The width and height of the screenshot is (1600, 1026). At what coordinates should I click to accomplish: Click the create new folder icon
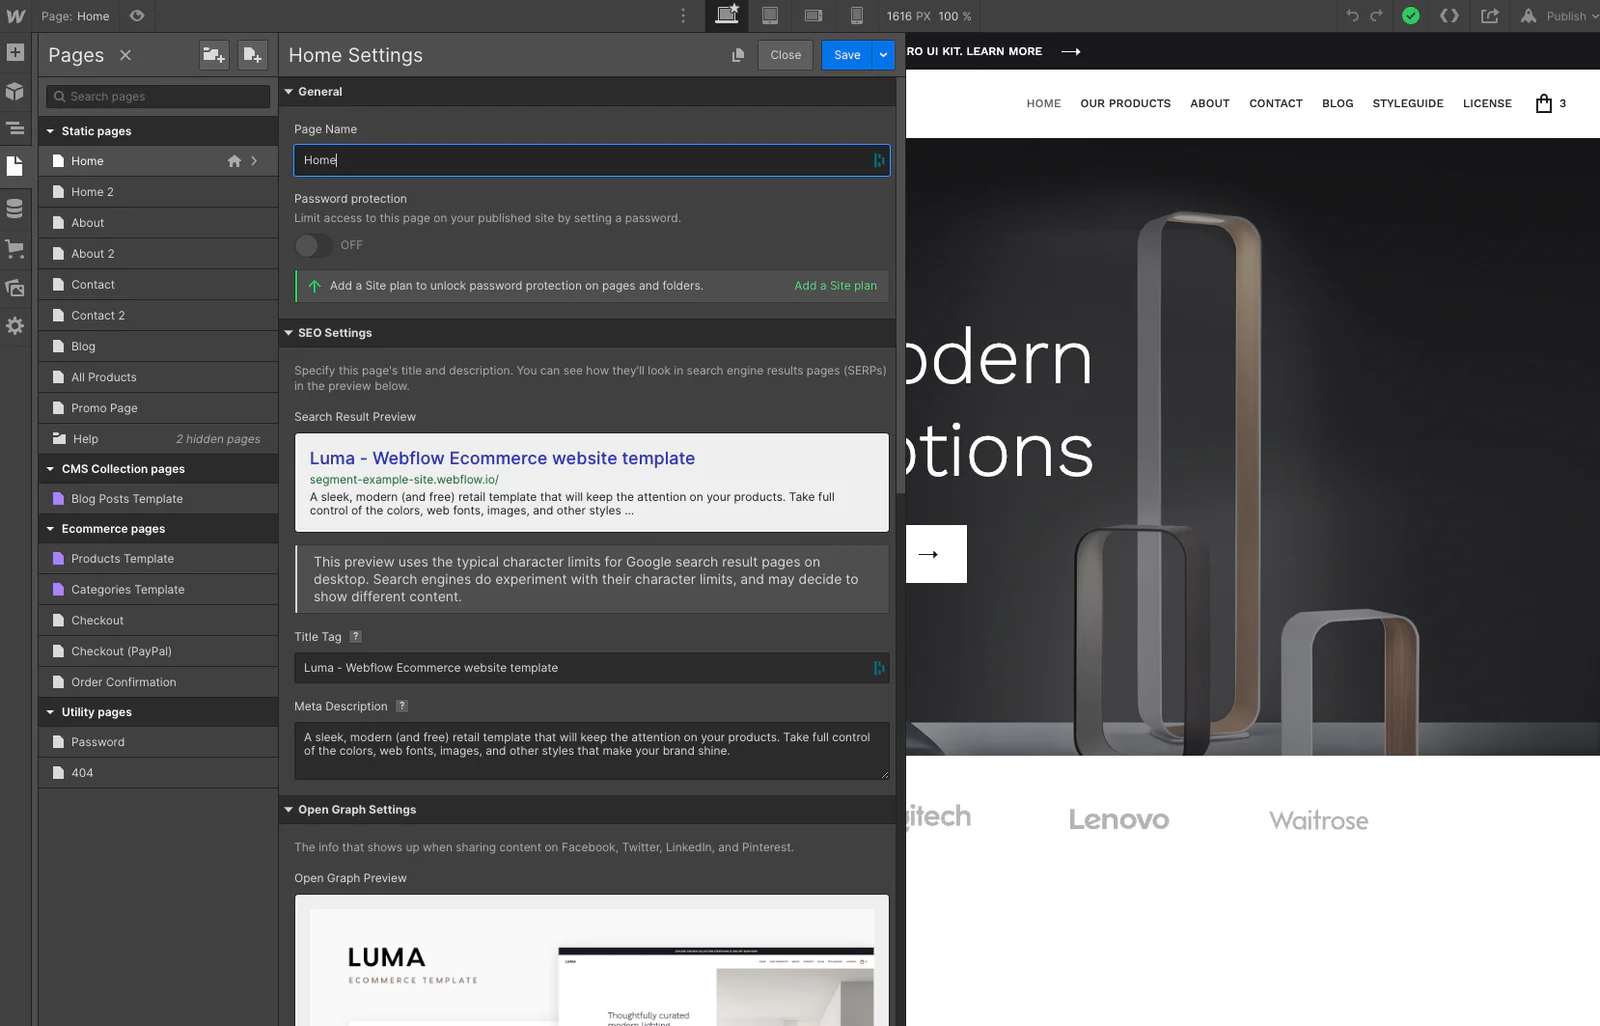(x=214, y=55)
